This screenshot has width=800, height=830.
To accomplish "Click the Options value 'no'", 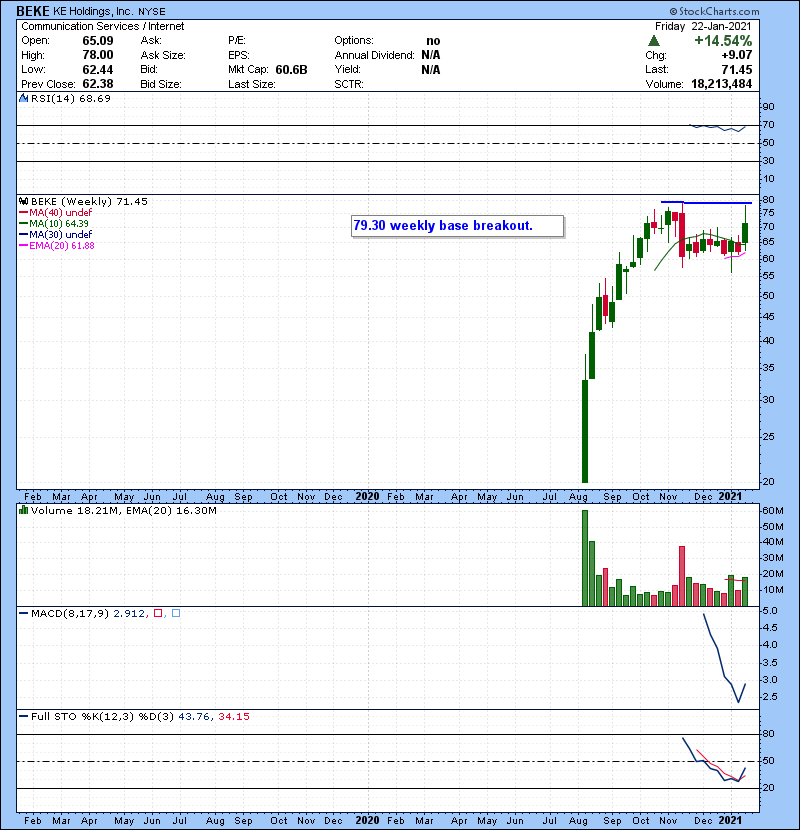I will tap(433, 41).
